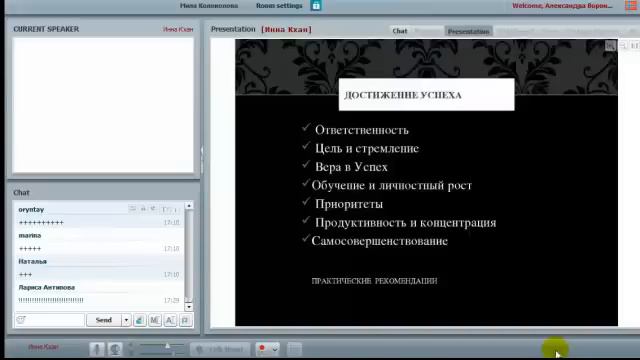Screen dimensions: 640x360
Task: Open the colorful grid icon in top-right corner
Action: [x=631, y=5]
